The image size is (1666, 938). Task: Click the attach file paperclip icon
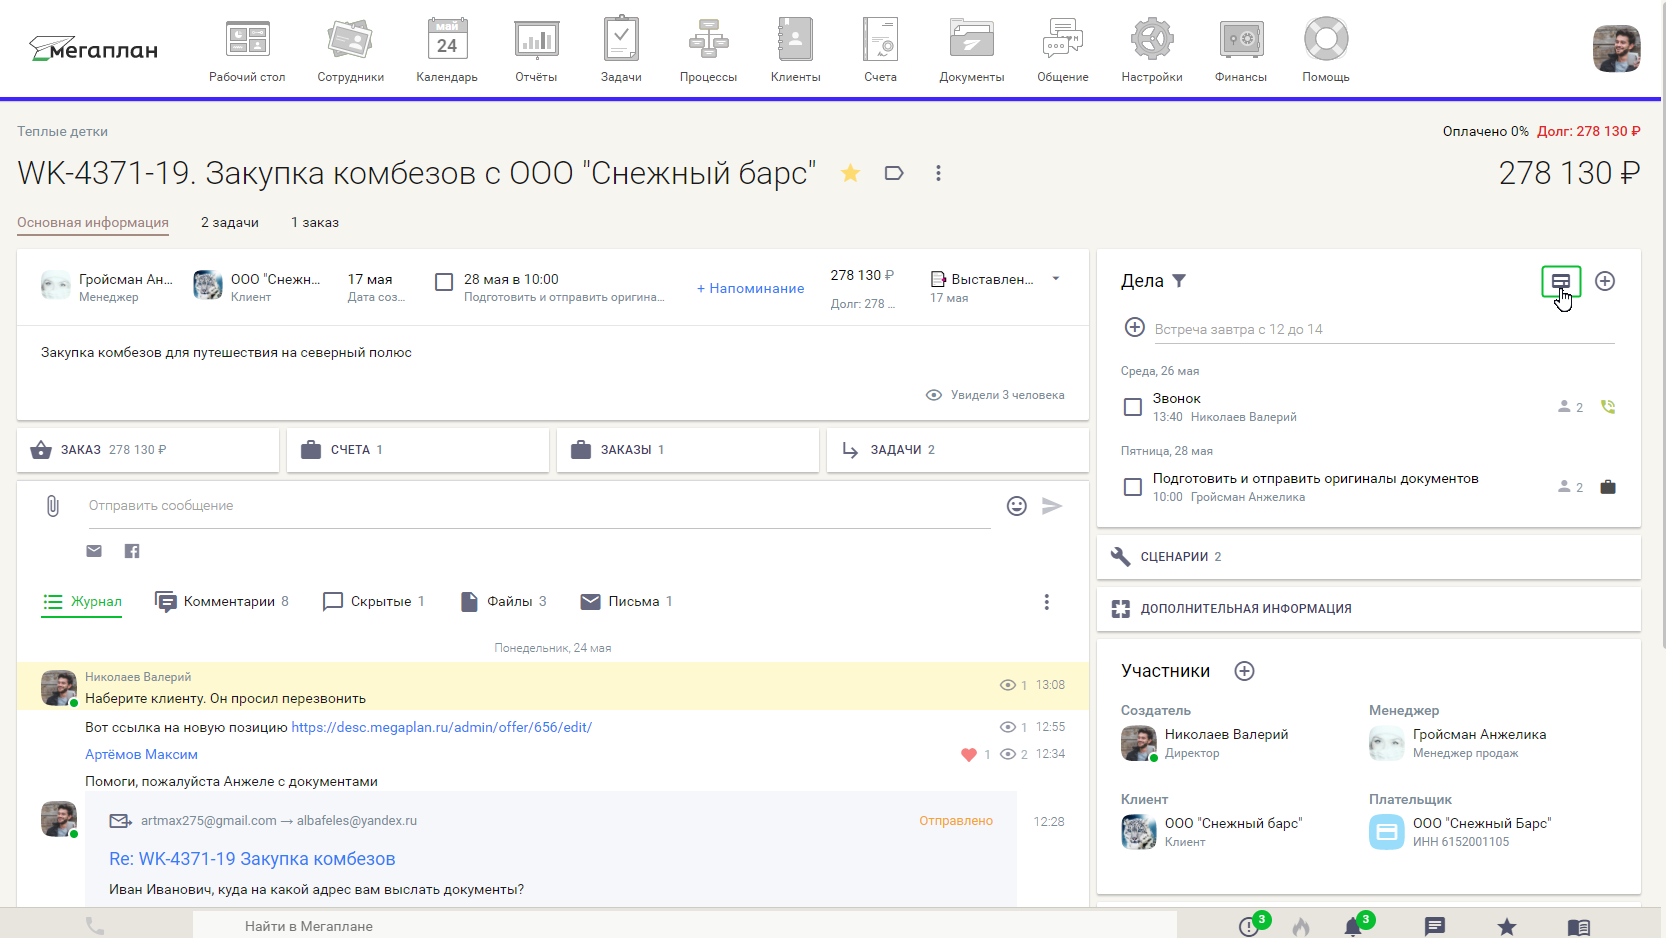(x=53, y=506)
